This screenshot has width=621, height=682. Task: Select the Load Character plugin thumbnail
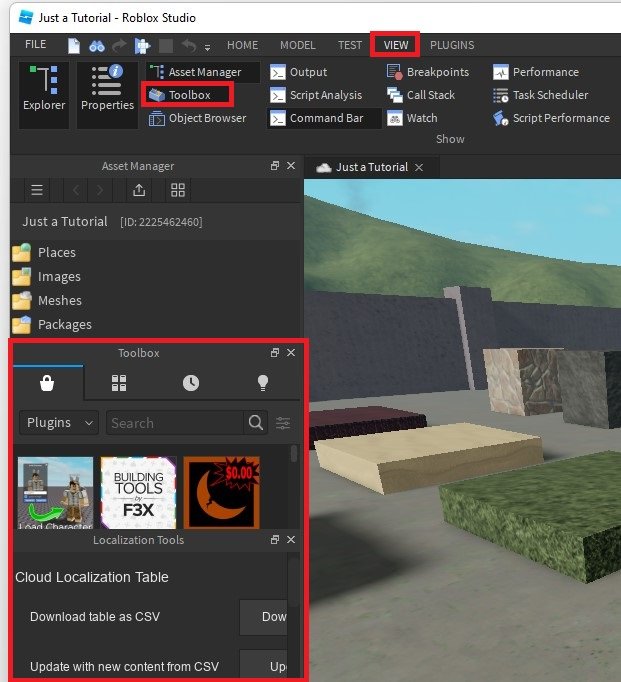55,492
